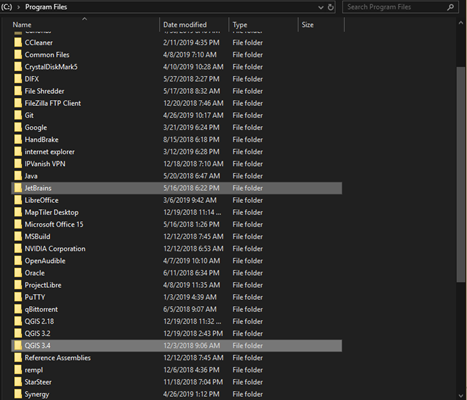The height and width of the screenshot is (400, 467).
Task: Click date 1/3/2019 4:39 AM for PuTTY
Action: coord(190,297)
